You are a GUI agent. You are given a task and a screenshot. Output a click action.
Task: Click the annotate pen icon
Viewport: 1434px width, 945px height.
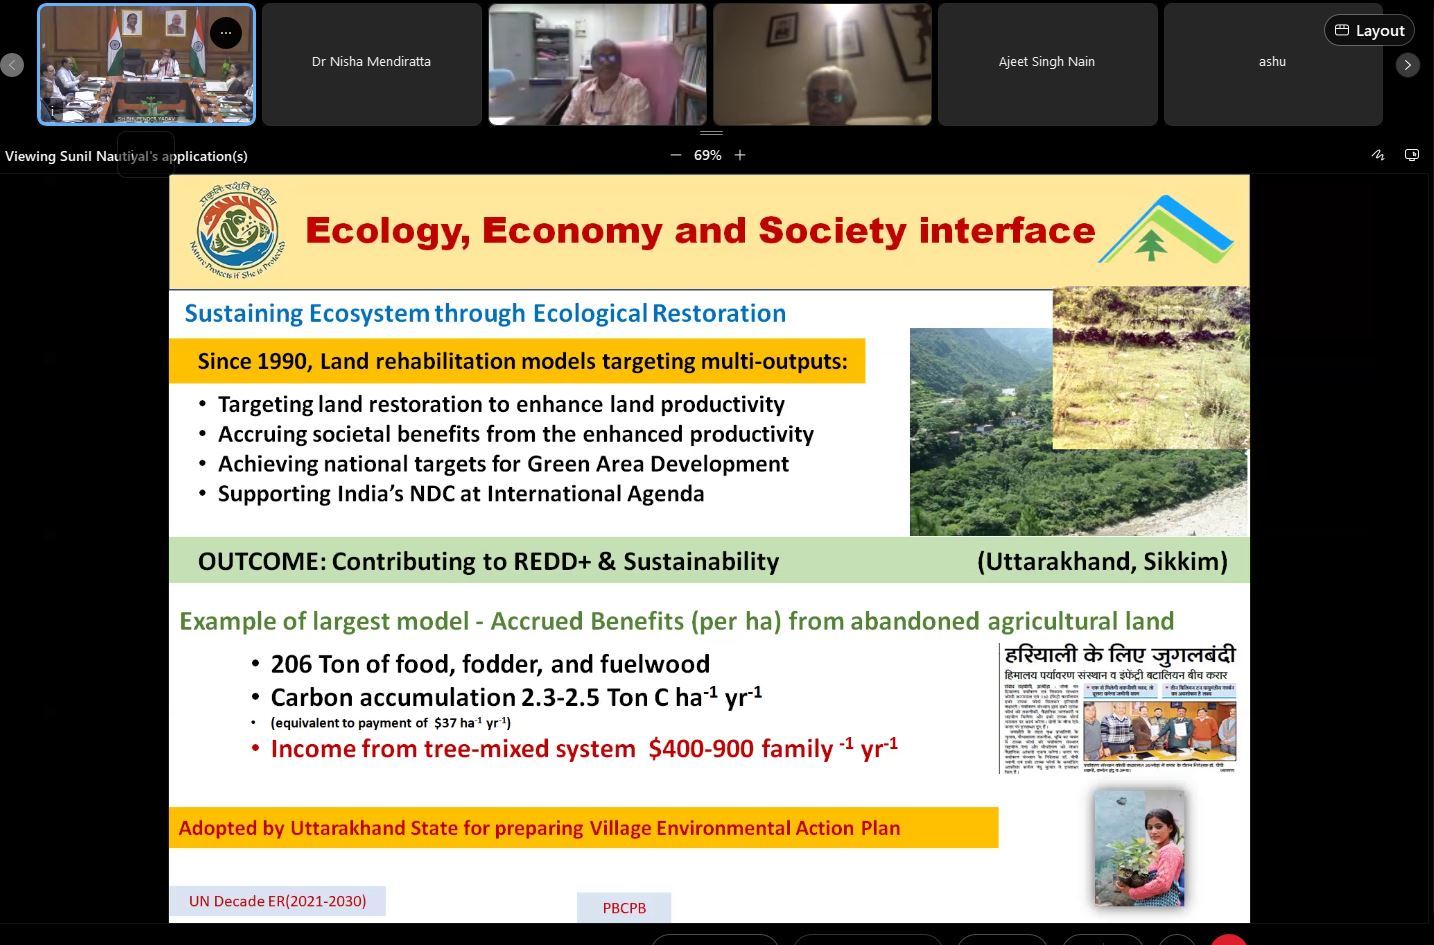(x=1378, y=155)
